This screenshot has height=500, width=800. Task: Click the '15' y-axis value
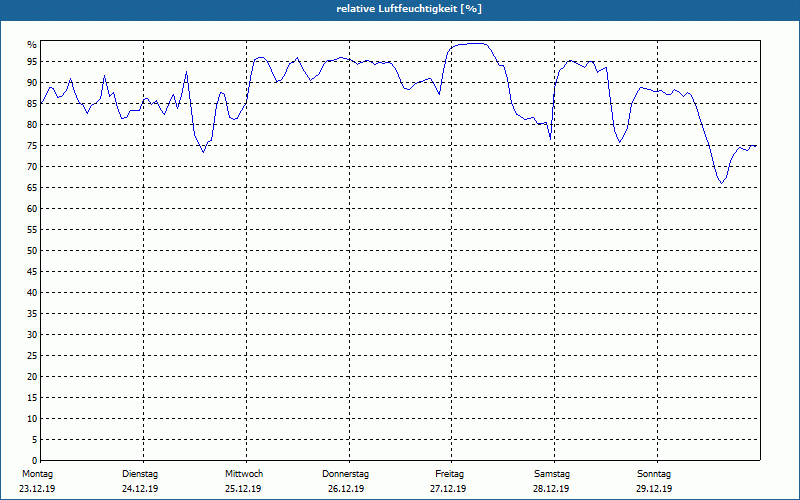coord(32,397)
